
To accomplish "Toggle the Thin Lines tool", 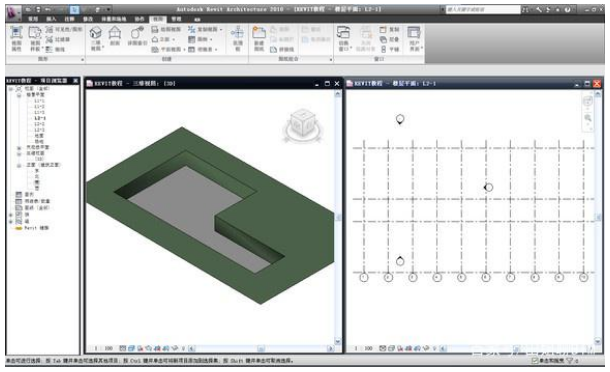I will click(55, 49).
